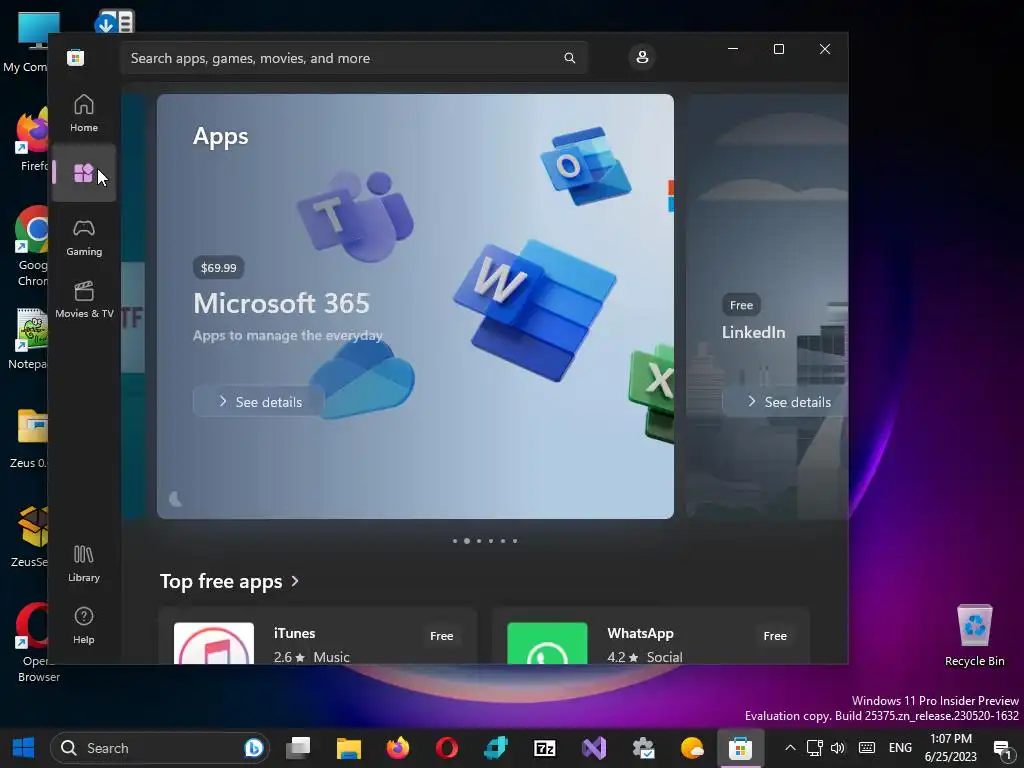Open Task View on taskbar
This screenshot has height=768, width=1024.
point(298,748)
